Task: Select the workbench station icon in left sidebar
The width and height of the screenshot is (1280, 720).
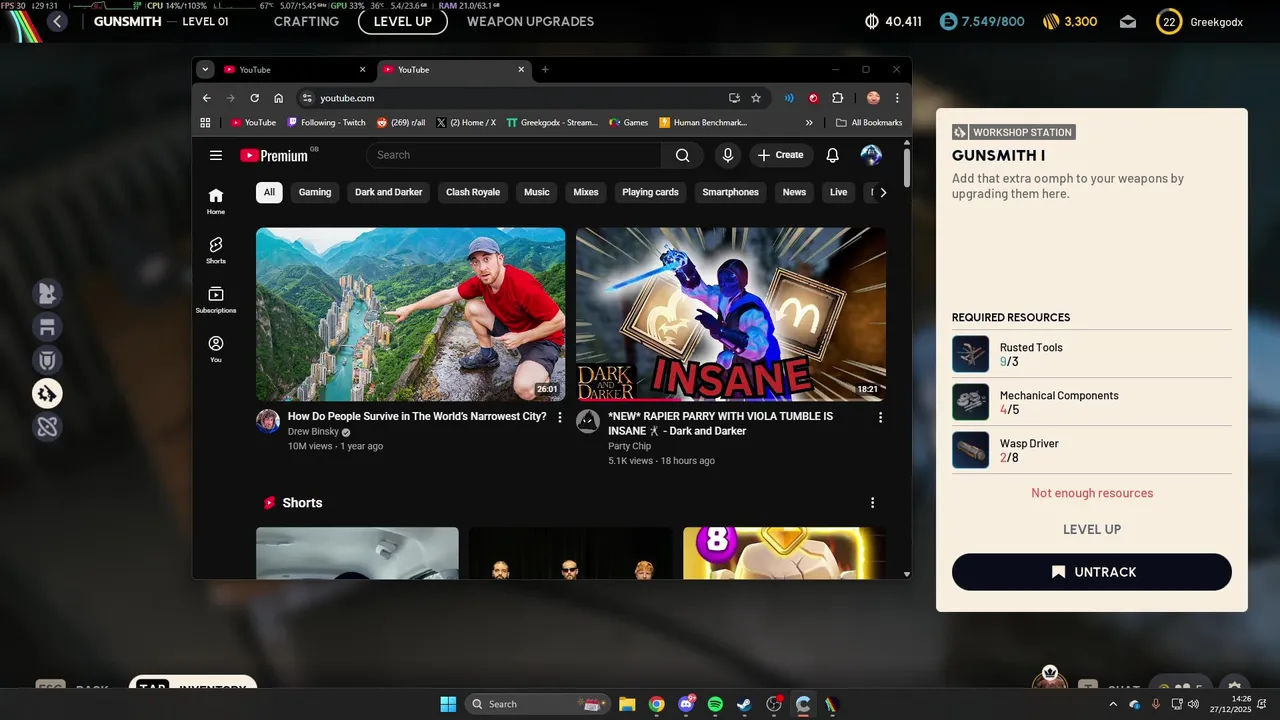Action: click(x=47, y=327)
